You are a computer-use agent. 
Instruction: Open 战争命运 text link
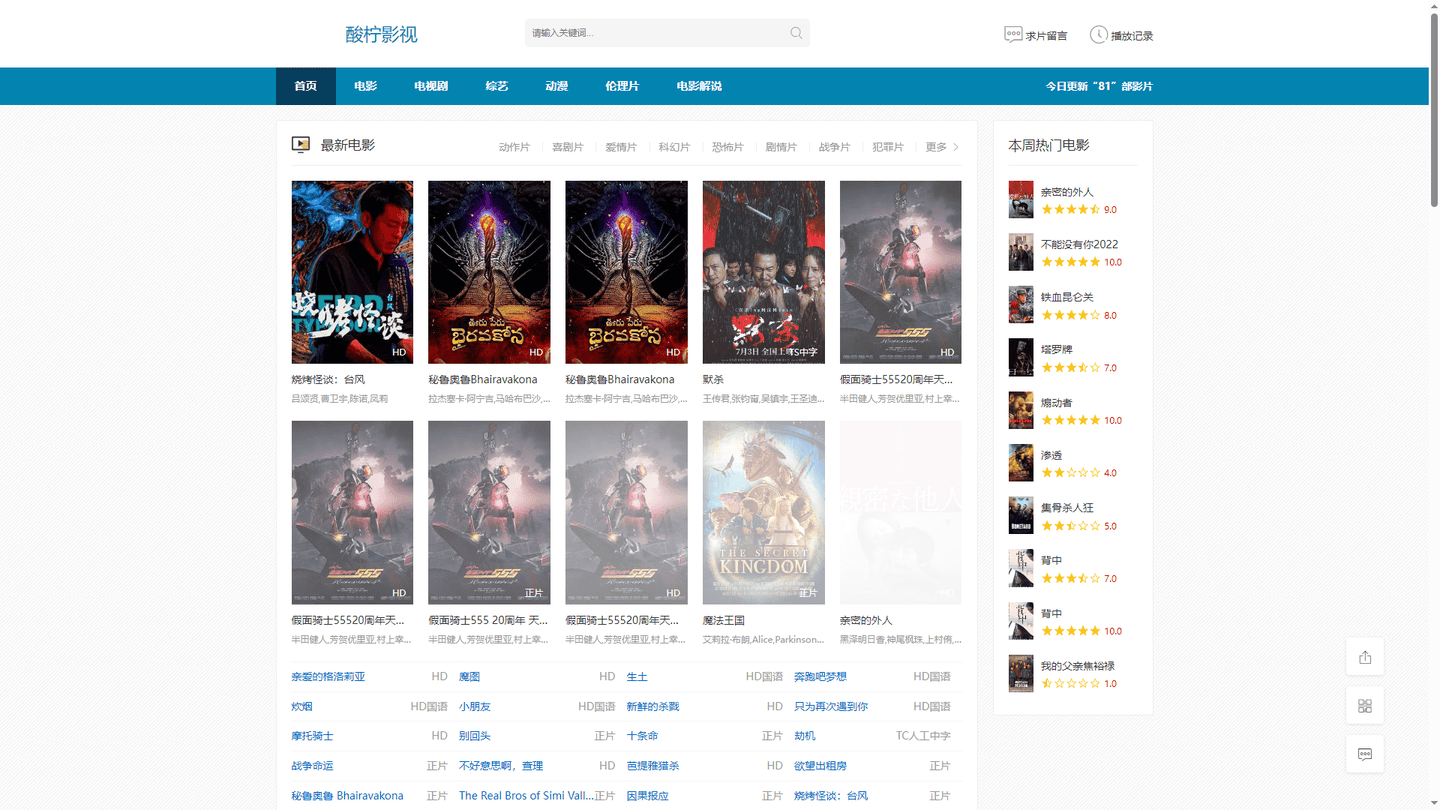pos(312,766)
